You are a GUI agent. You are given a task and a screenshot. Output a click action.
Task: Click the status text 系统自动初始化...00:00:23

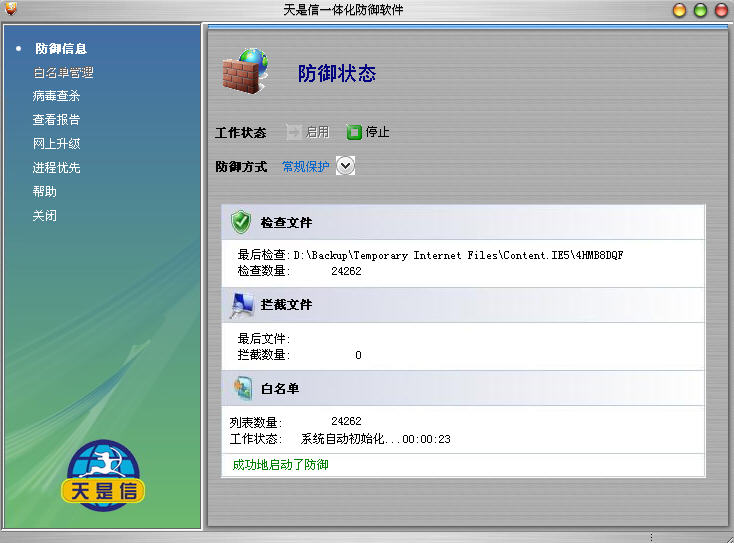click(375, 439)
